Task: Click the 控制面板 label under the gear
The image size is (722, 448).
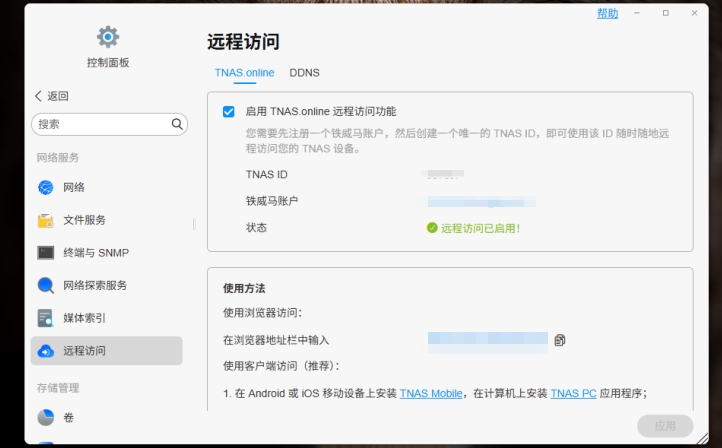Action: (x=108, y=63)
